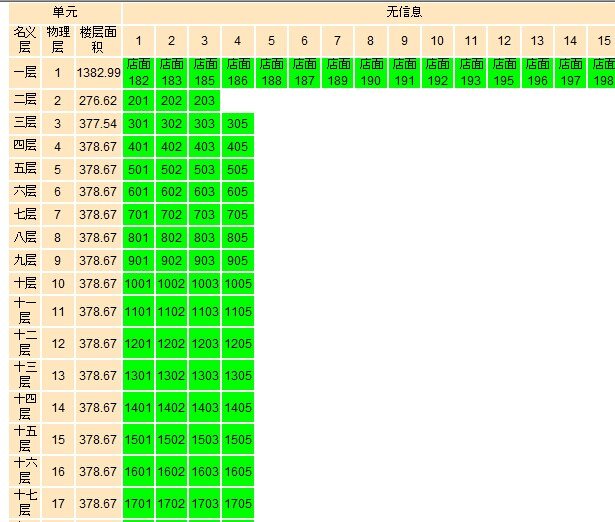This screenshot has height=522, width=615.
Task: Select shop unit 店面 198
Action: pyautogui.click(x=603, y=72)
